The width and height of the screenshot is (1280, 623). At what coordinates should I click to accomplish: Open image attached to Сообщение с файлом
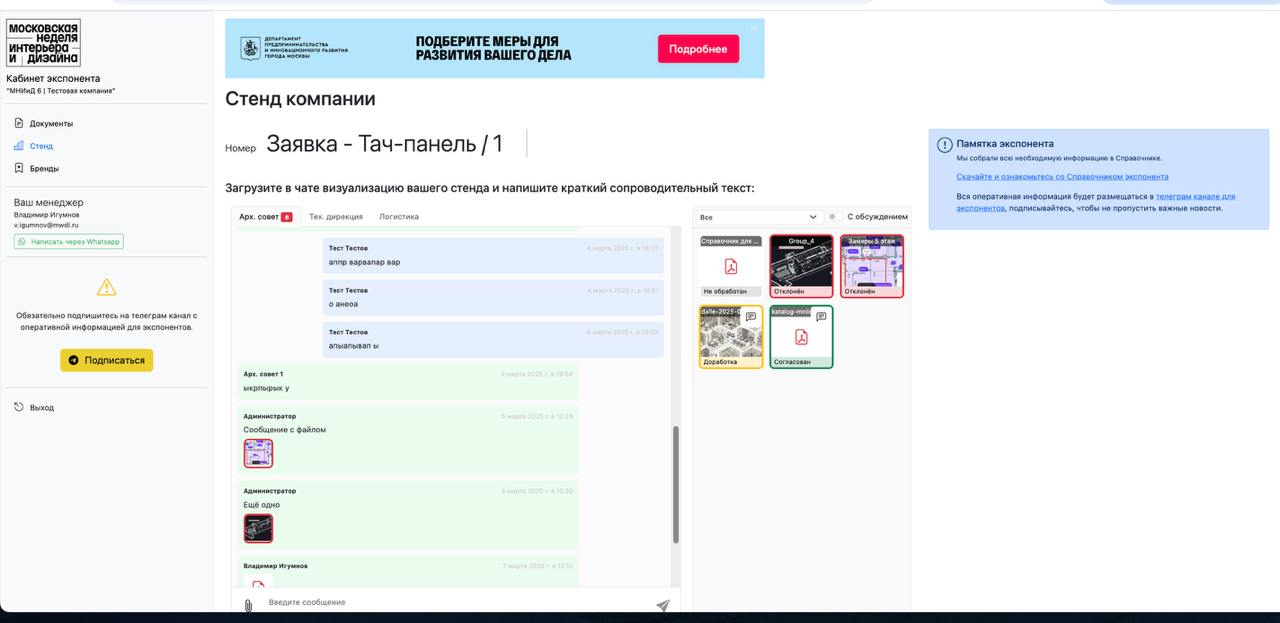click(x=258, y=454)
